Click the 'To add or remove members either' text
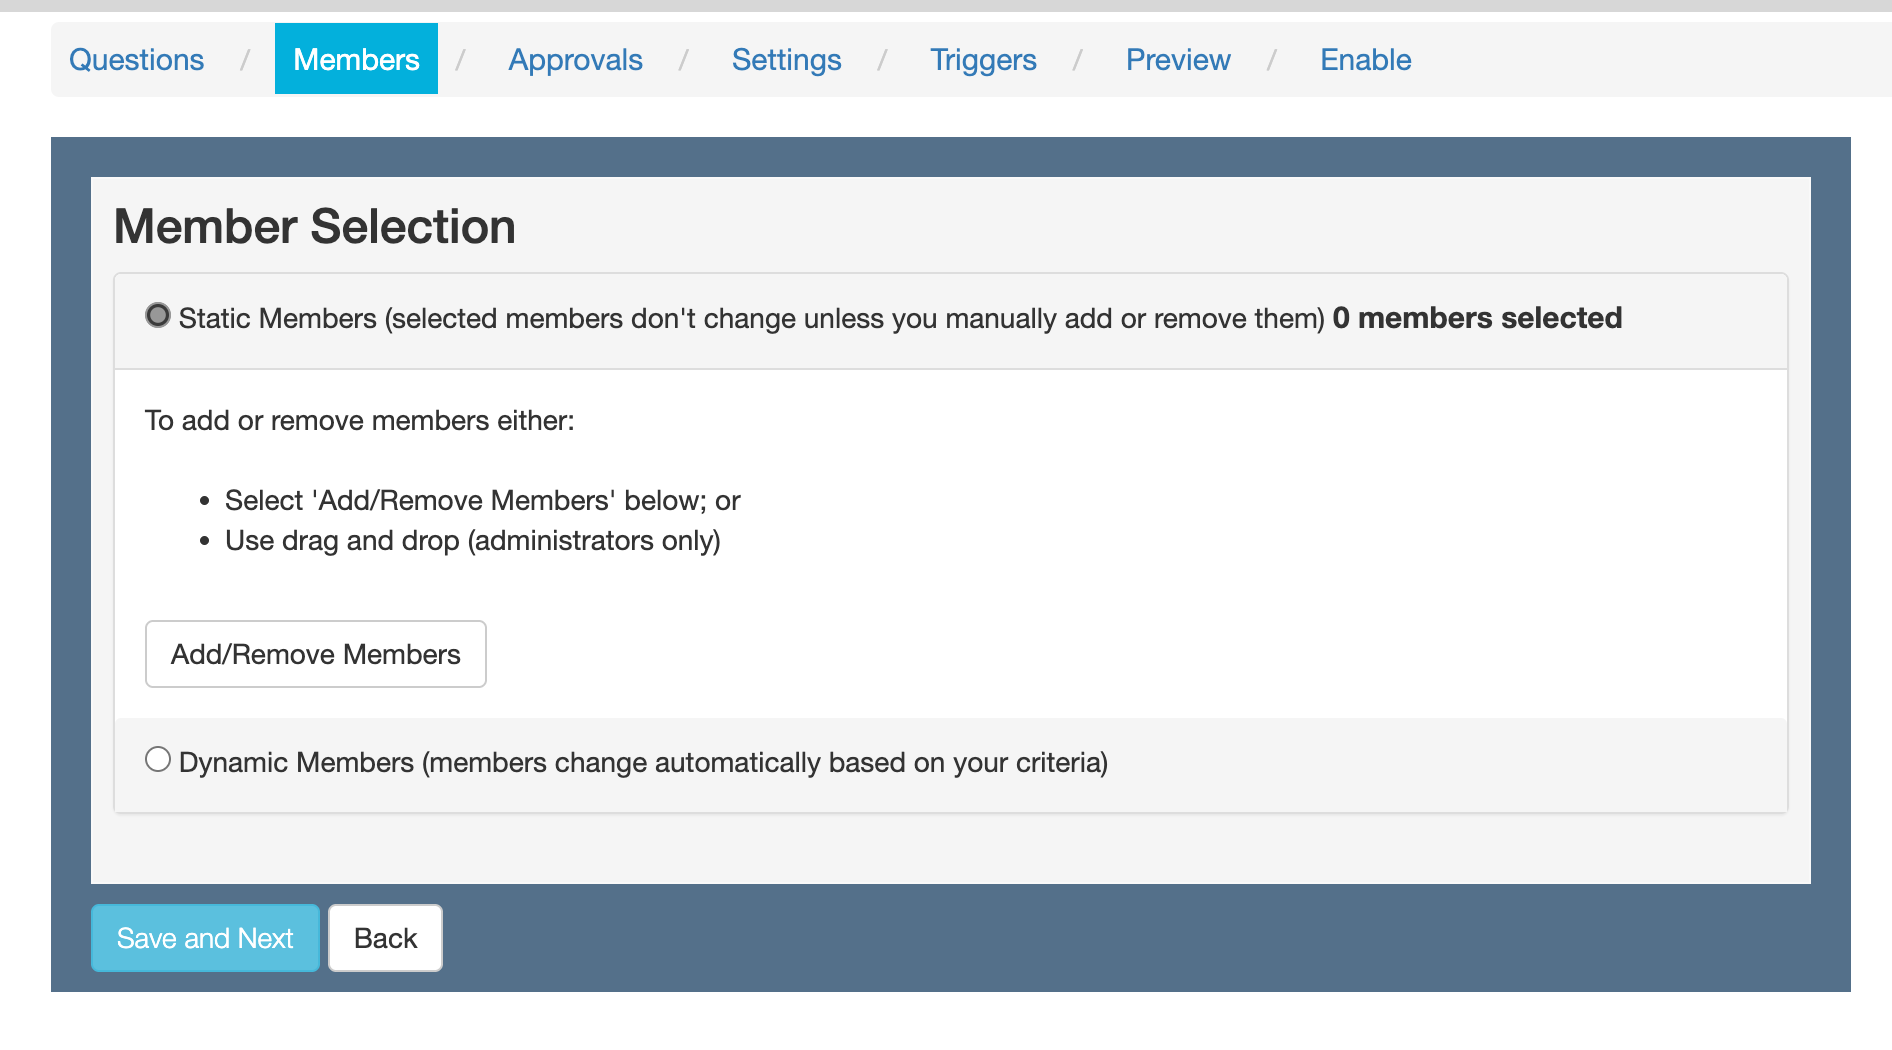1892x1050 pixels. [360, 421]
